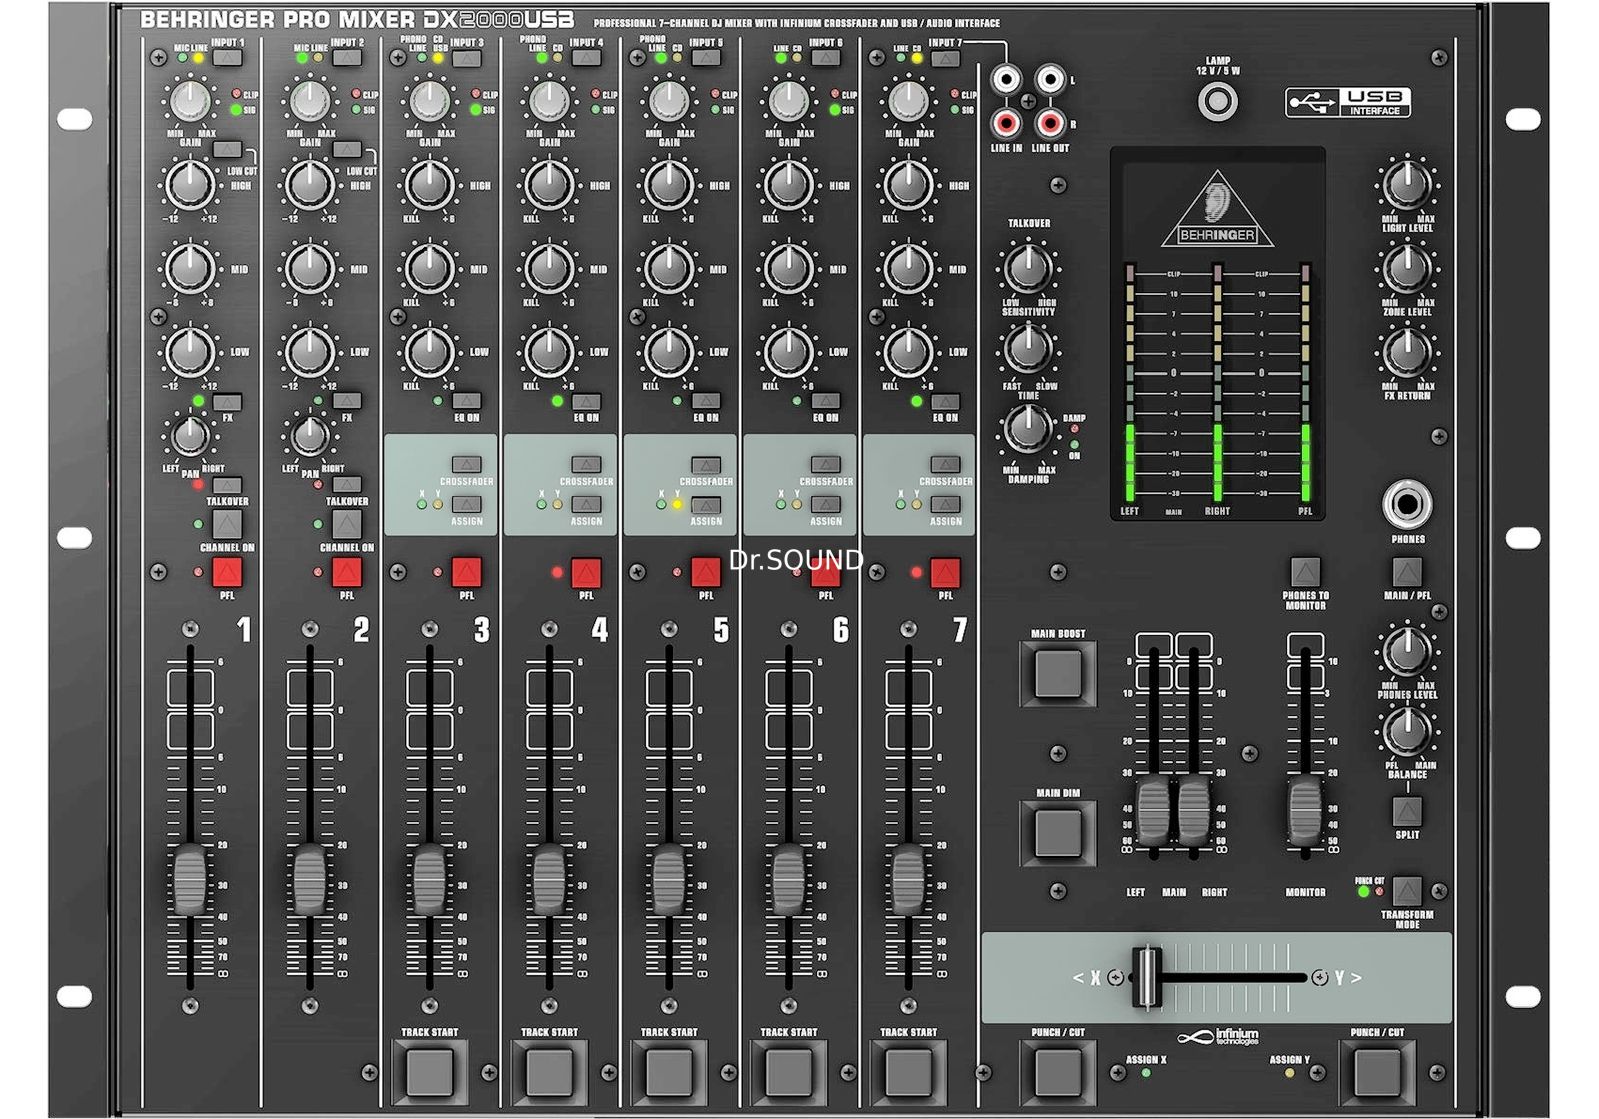Adjust the LIGHT LEVEL knob
The width and height of the screenshot is (1599, 1119).
[x=1406, y=184]
